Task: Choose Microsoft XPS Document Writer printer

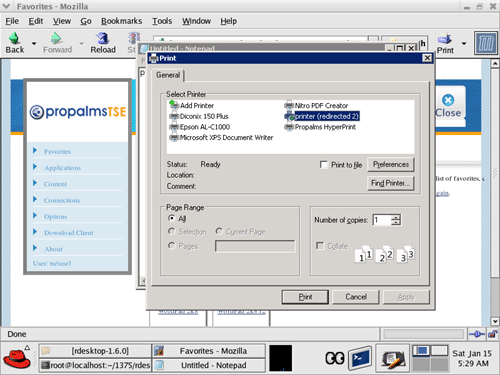Action: point(221,138)
